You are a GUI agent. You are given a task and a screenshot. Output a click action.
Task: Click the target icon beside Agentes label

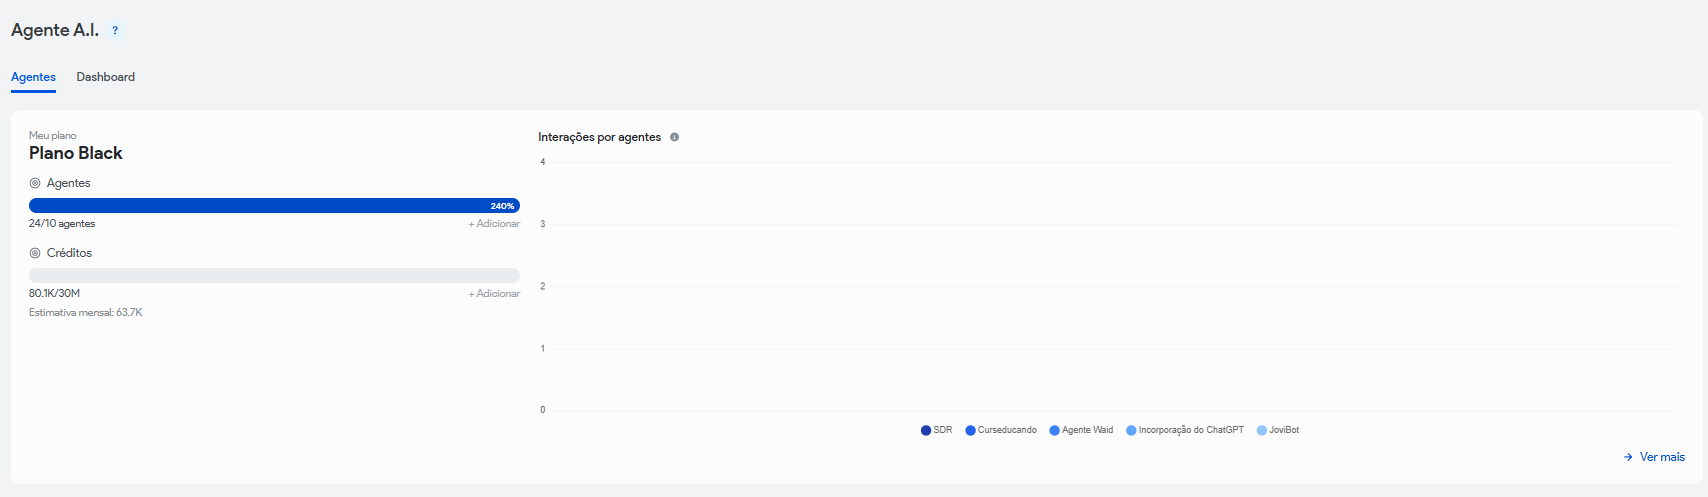35,183
